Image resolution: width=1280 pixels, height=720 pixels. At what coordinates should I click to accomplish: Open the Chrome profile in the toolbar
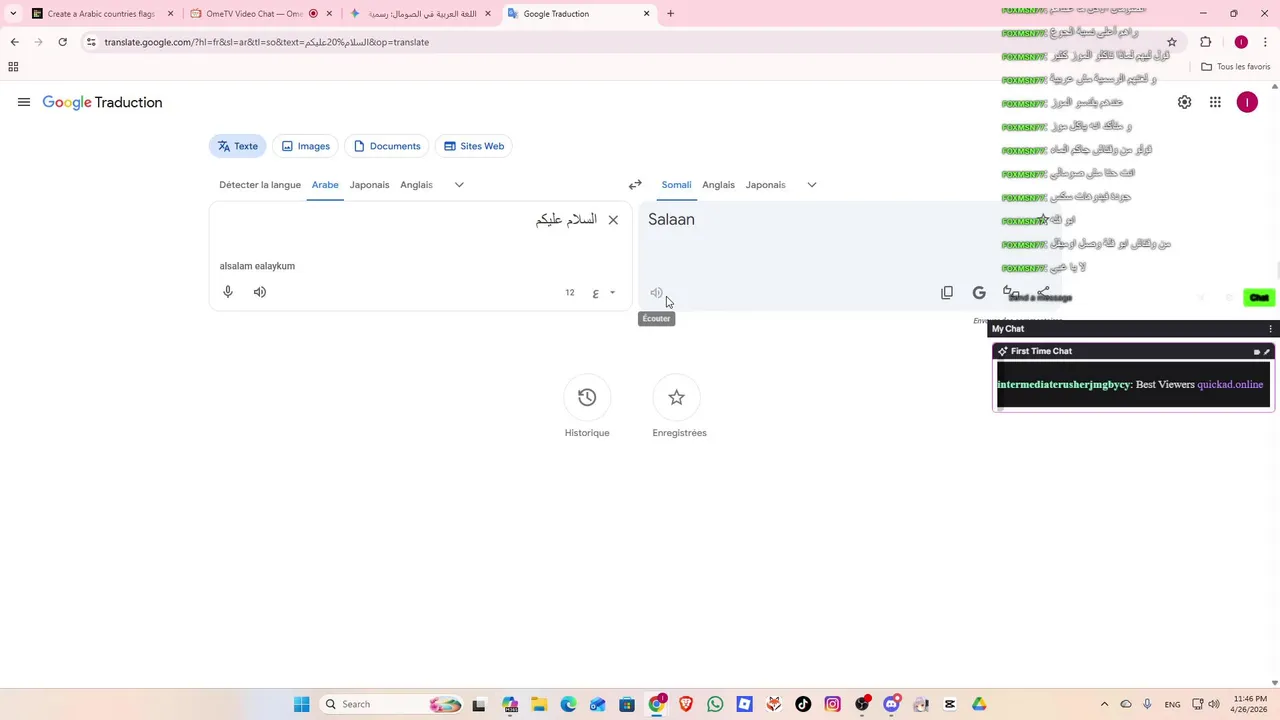click(x=1241, y=42)
